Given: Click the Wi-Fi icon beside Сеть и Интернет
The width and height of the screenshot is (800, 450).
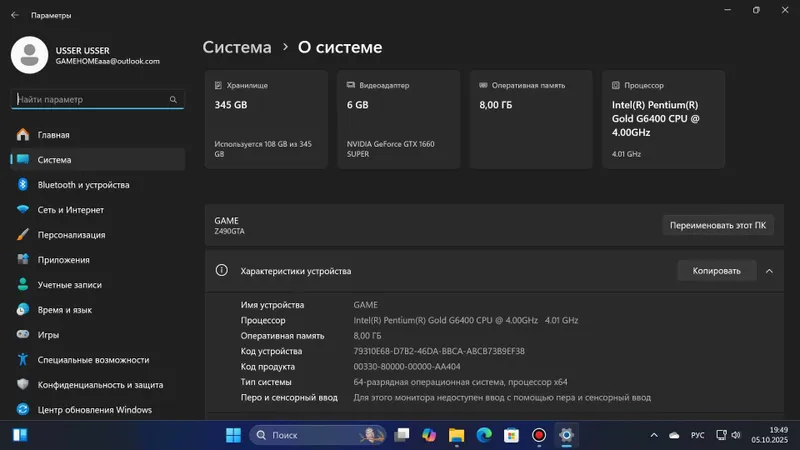Looking at the screenshot, I should 23,210.
